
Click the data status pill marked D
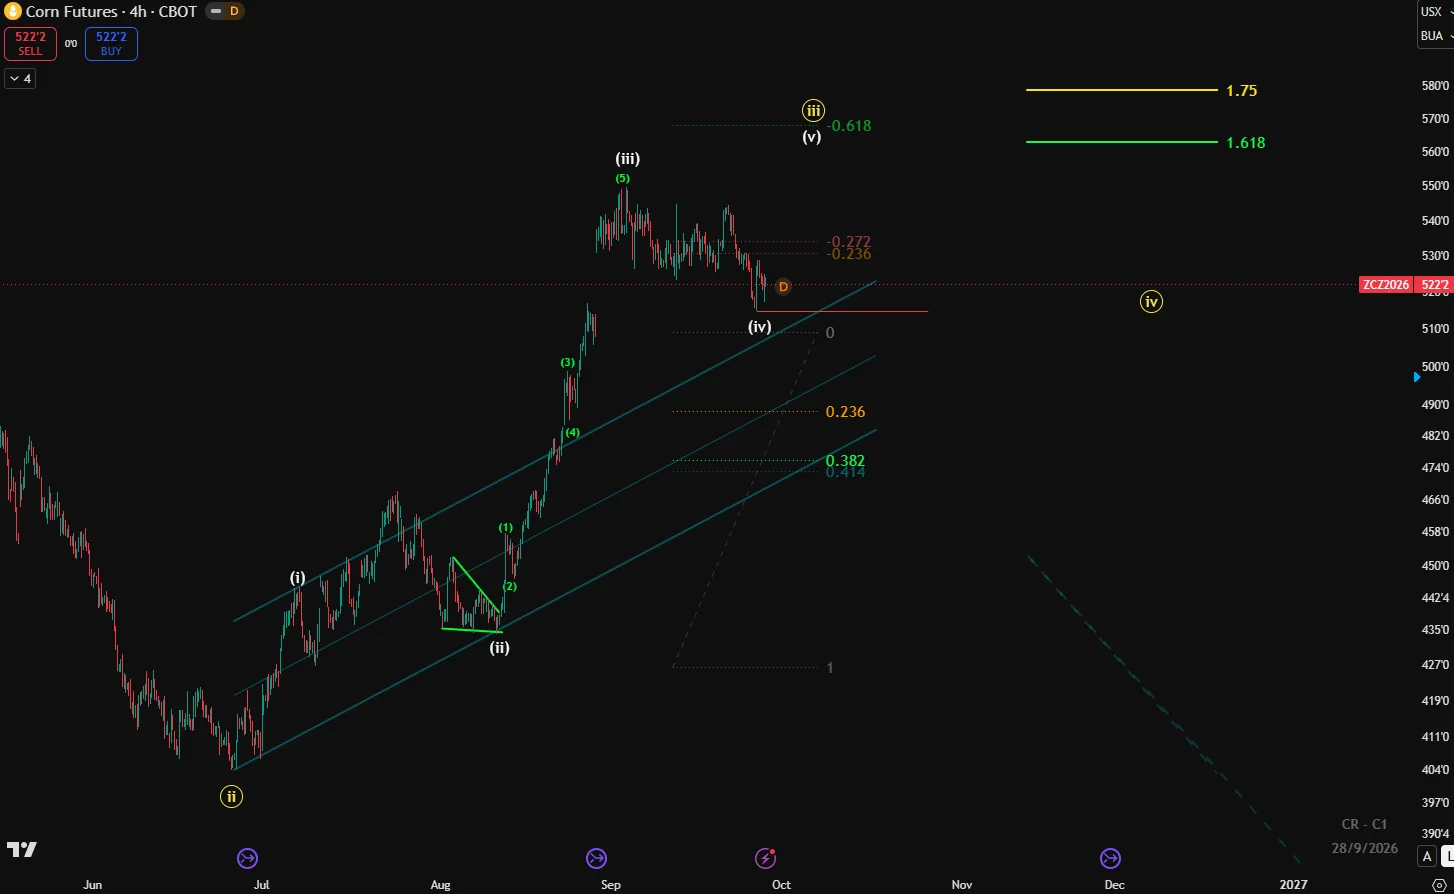[225, 11]
